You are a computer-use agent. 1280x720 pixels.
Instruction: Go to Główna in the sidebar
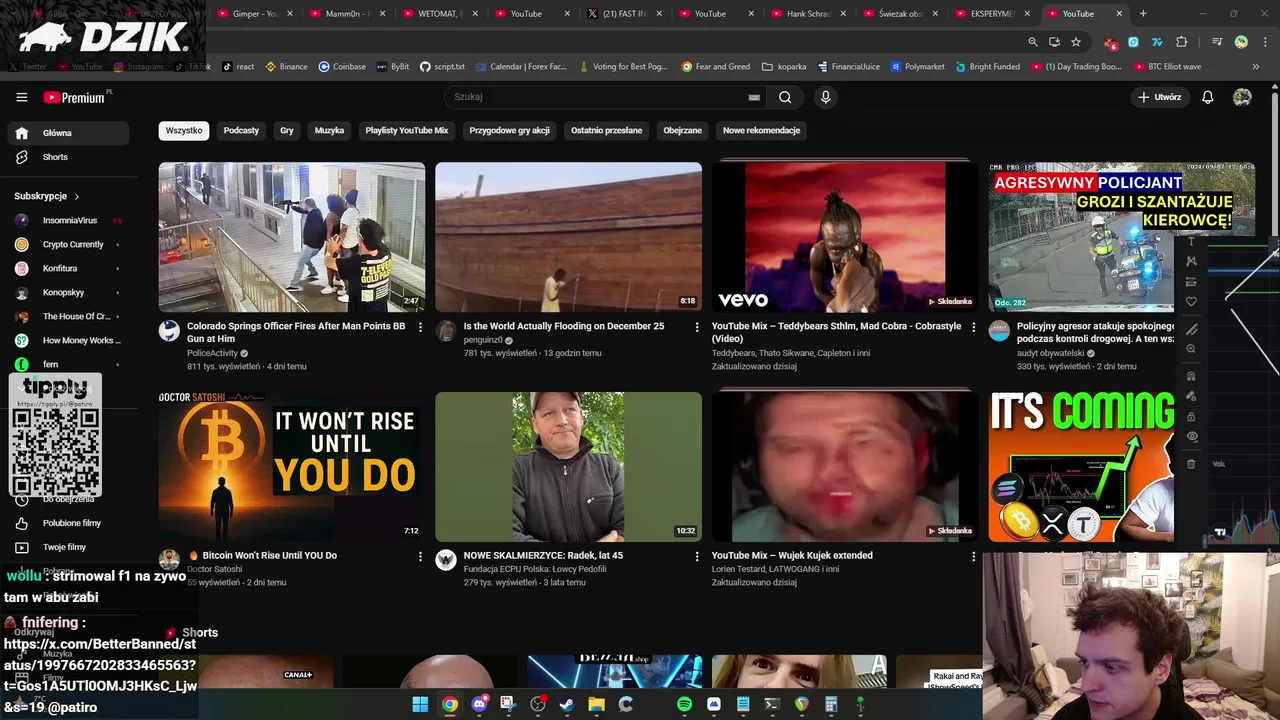pos(68,133)
